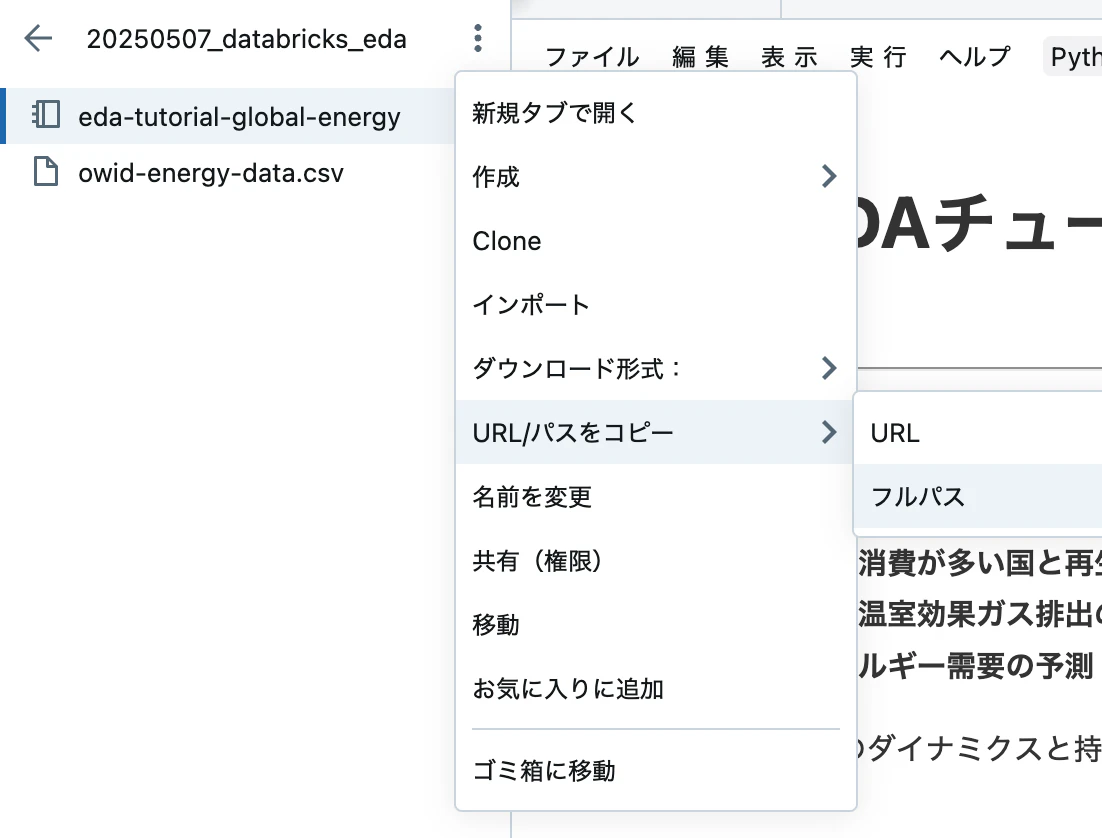Click the Python language selector button
This screenshot has width=1102, height=838.
1072,57
